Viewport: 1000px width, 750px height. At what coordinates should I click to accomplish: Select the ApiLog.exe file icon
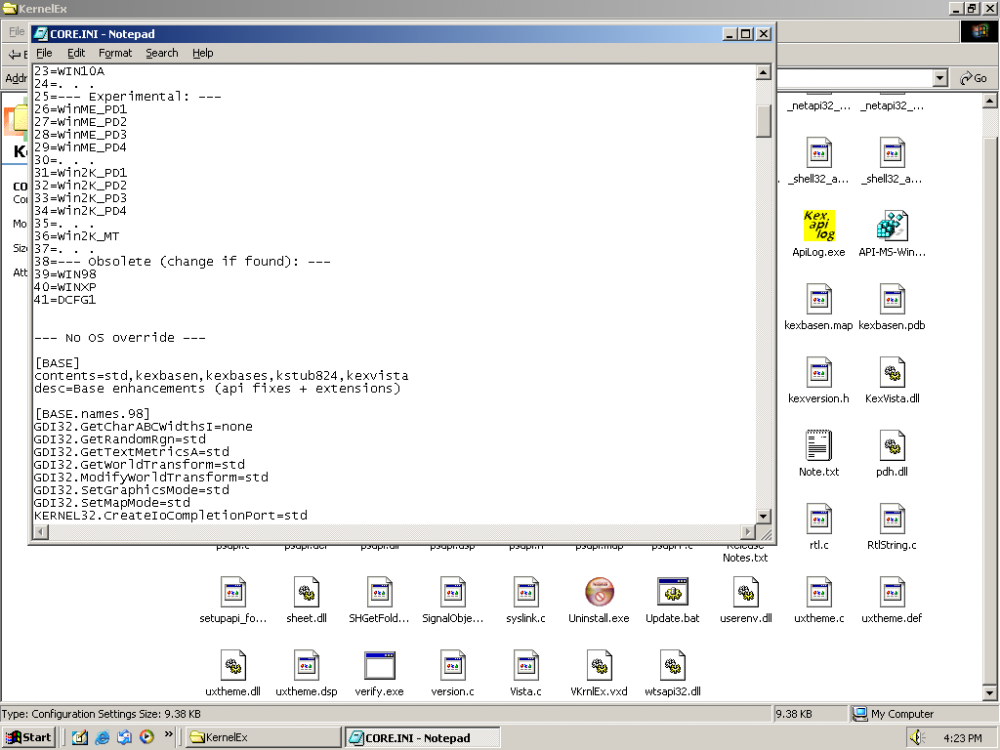818,226
